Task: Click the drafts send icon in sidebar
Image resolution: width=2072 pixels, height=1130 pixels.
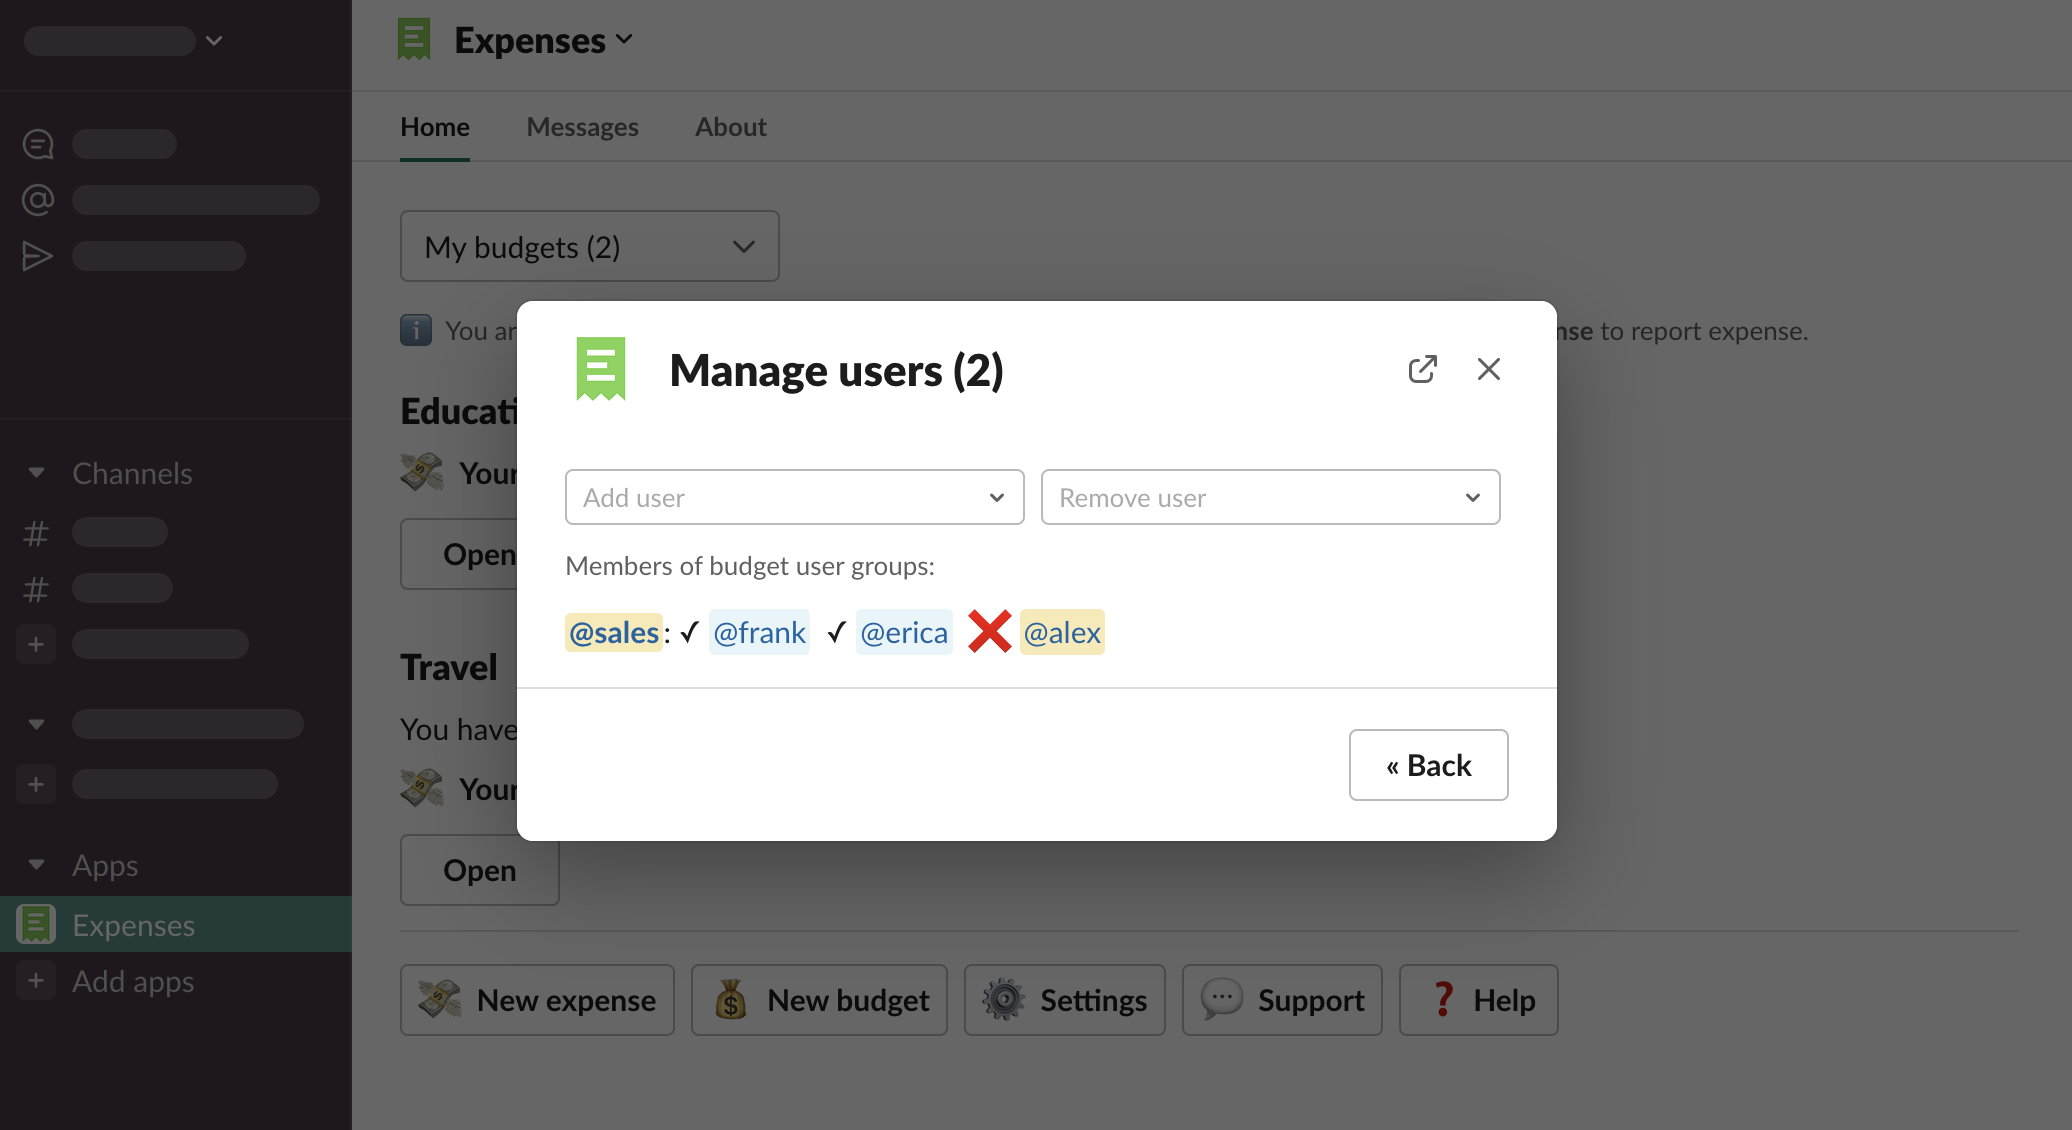Action: 38,256
